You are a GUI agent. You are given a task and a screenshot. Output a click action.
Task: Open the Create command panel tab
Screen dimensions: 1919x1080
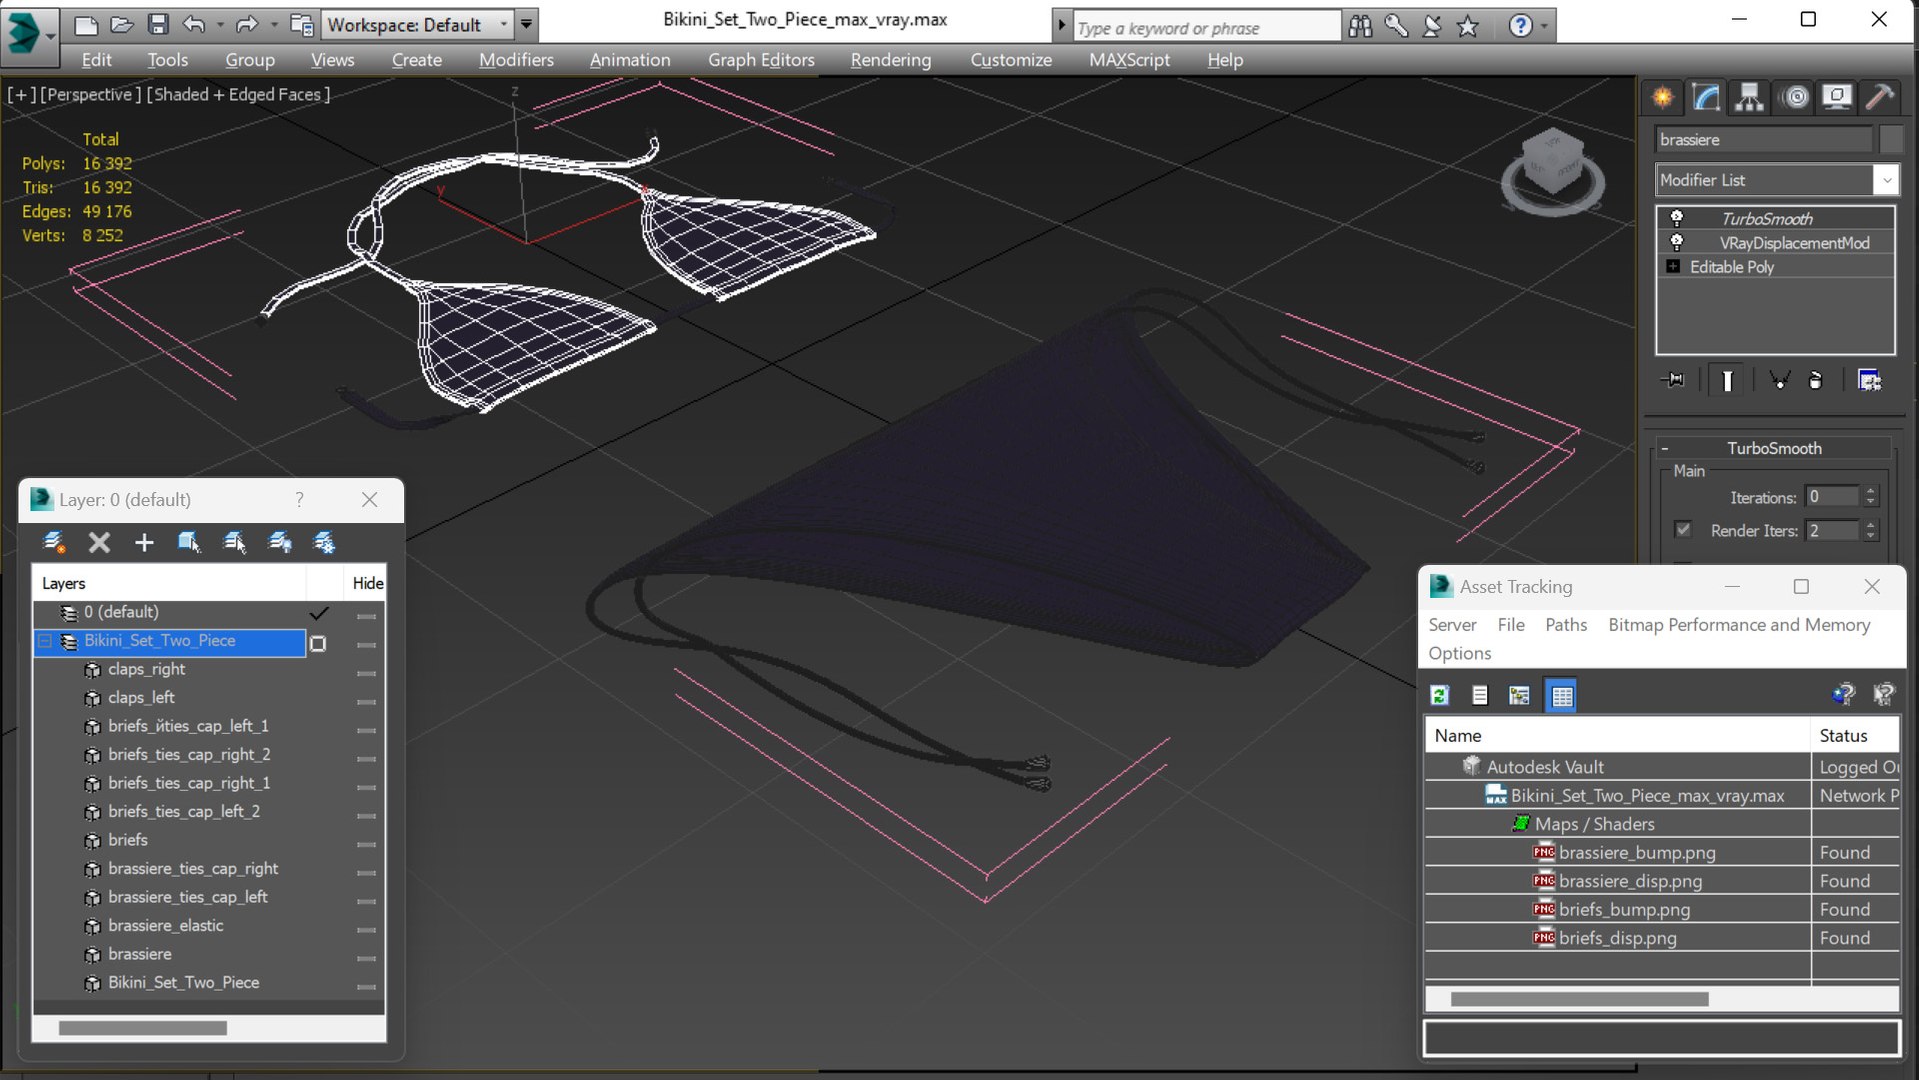tap(1663, 97)
